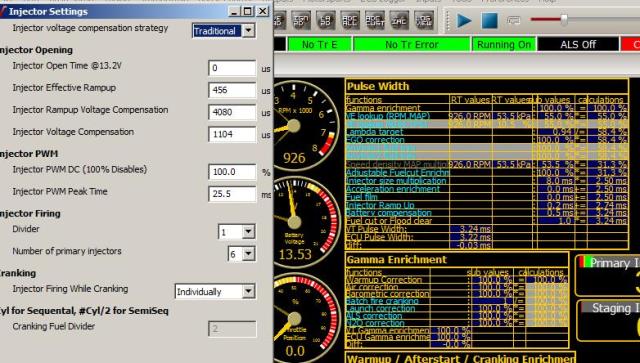Minimize the Injector Settings window
Screen dimensions: 640x363
pyautogui.click(x=234, y=11)
